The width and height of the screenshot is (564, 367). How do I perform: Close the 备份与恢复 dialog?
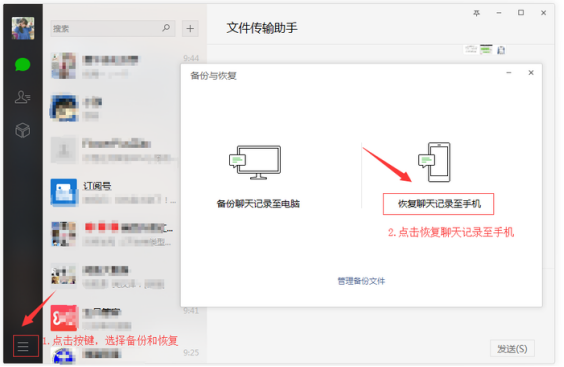[531, 73]
